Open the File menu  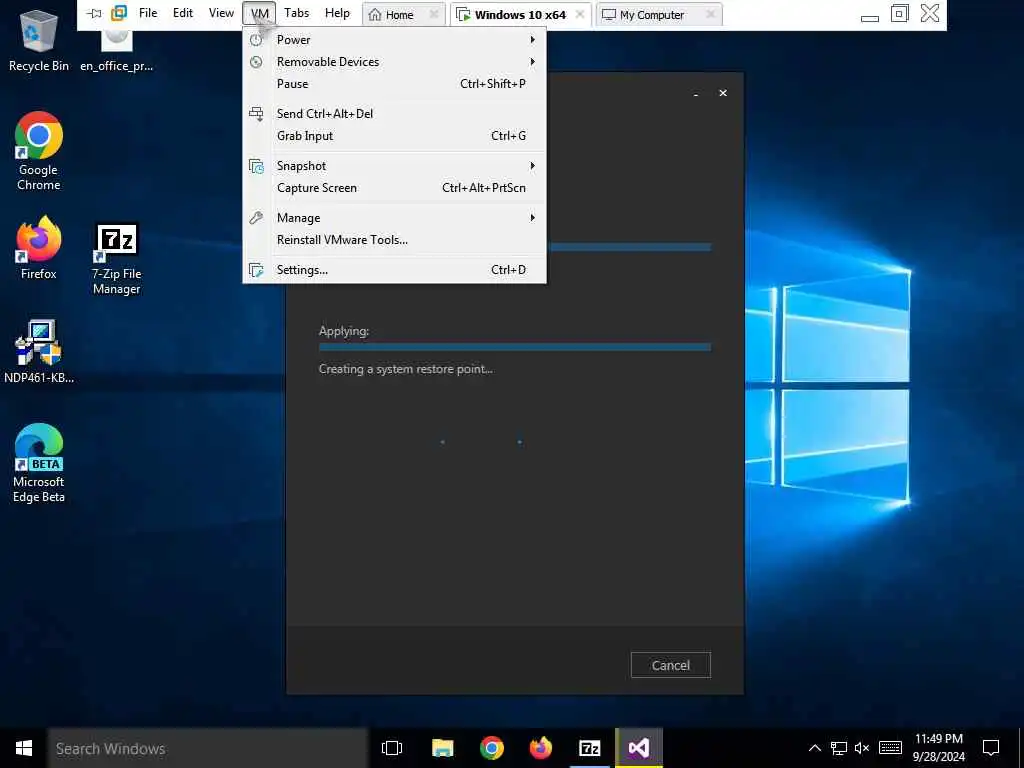[148, 13]
